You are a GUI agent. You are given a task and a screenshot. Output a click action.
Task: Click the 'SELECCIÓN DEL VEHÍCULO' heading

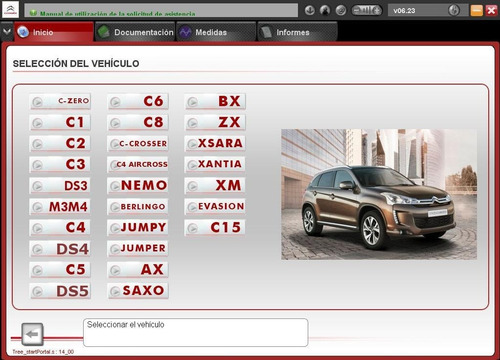click(x=76, y=63)
